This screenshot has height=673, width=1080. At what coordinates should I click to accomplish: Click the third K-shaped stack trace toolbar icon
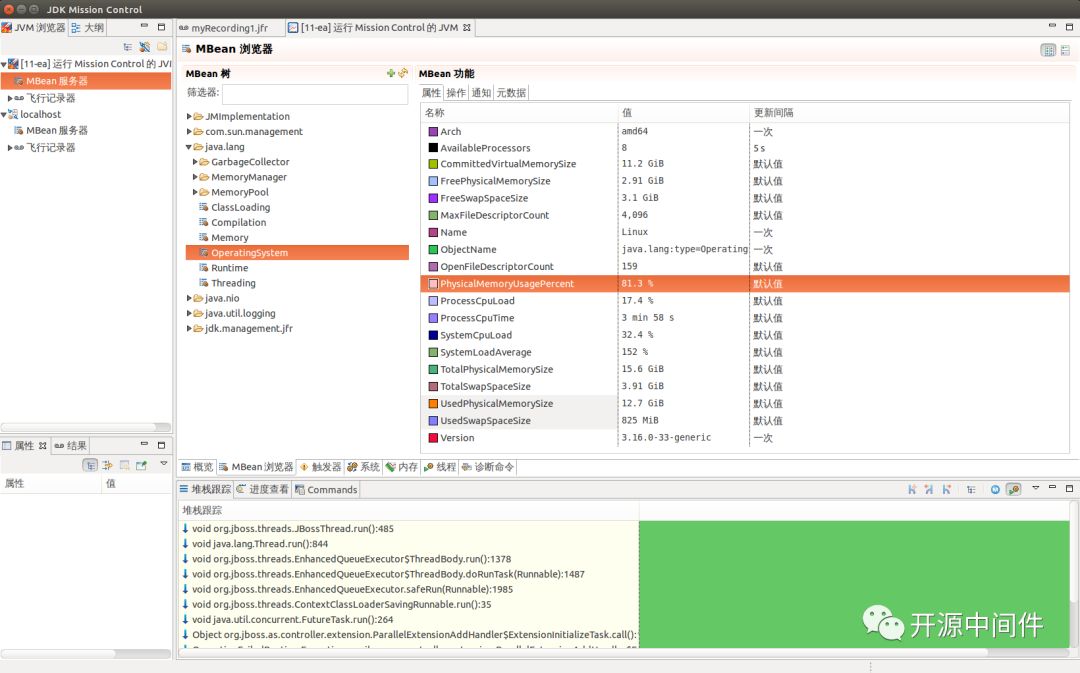click(x=946, y=489)
